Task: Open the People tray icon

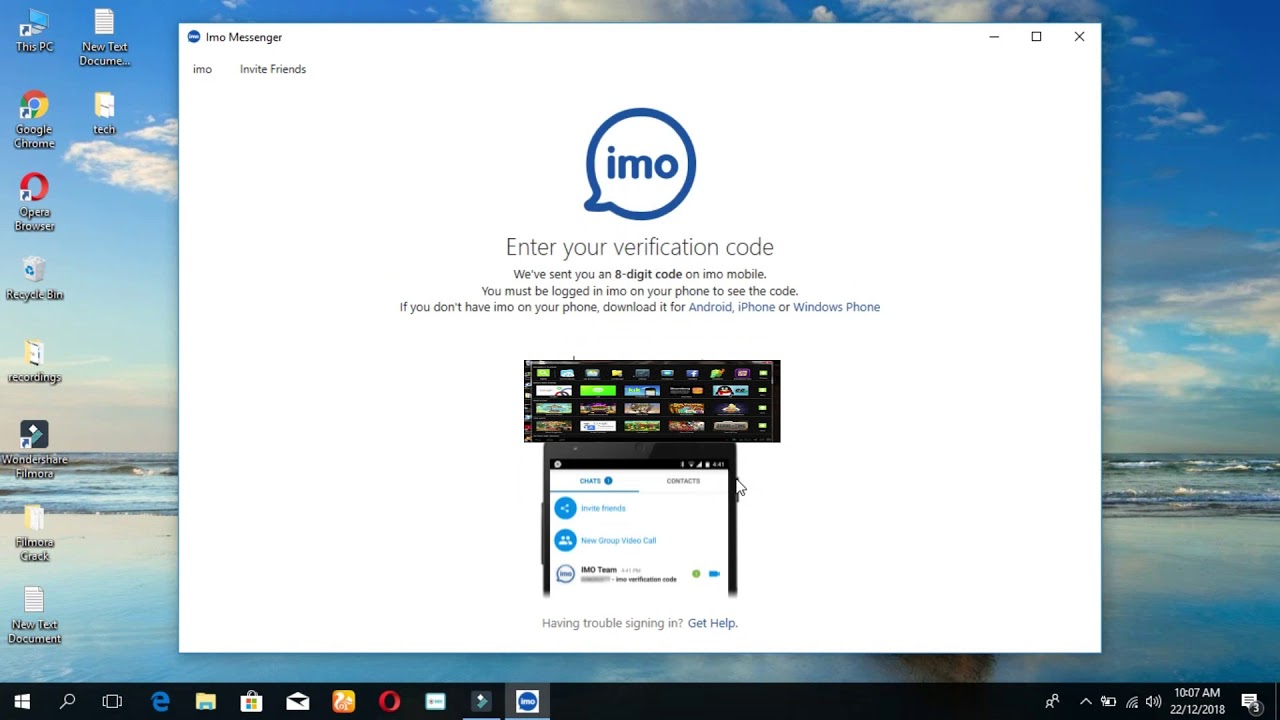Action: pyautogui.click(x=1052, y=701)
